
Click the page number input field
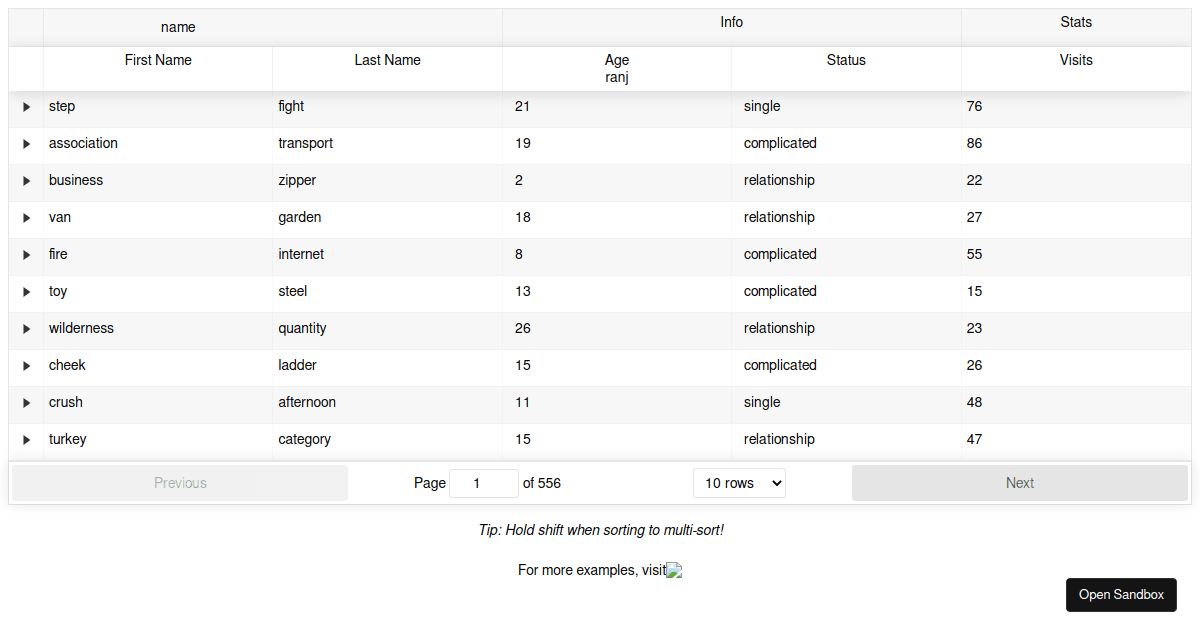coord(484,482)
